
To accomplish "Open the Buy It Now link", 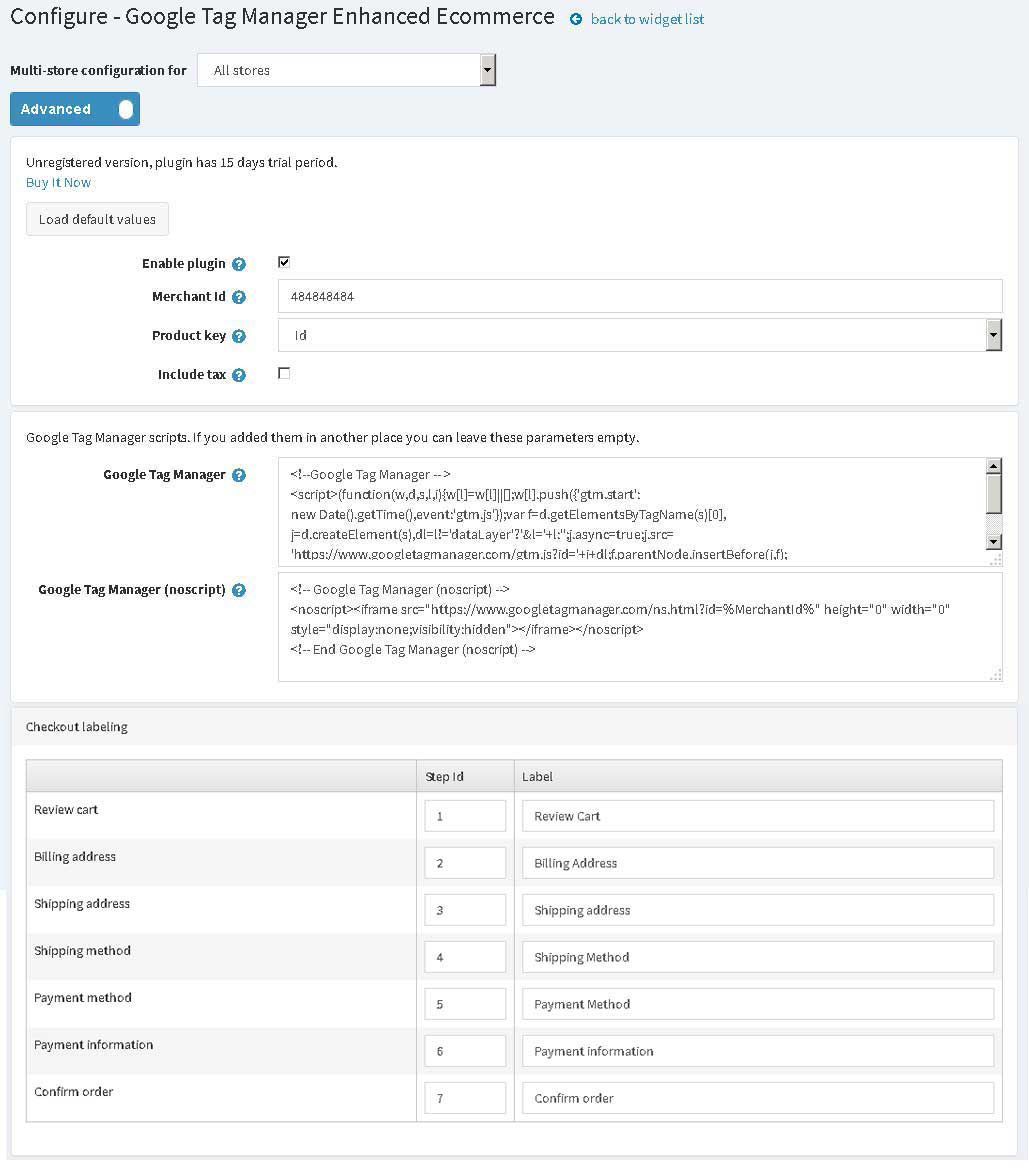I will (58, 183).
